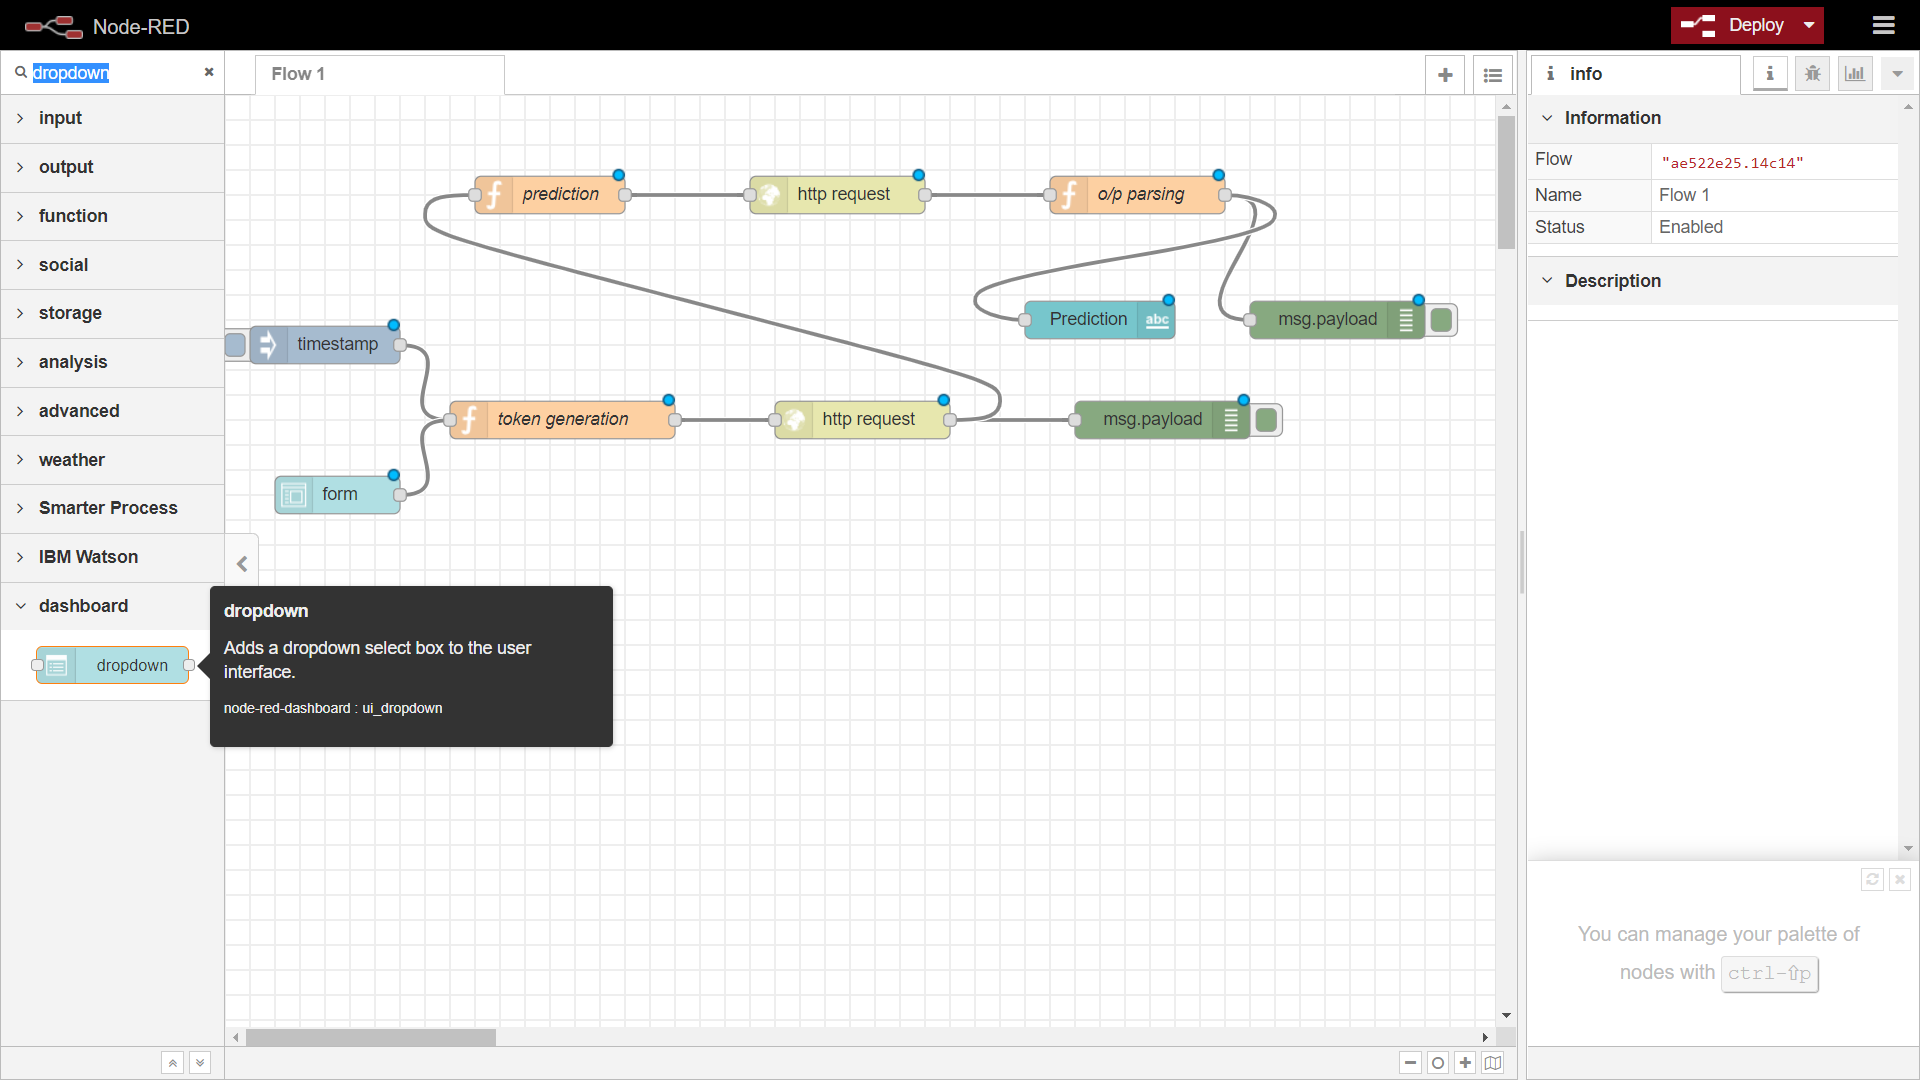Zoom in the workspace
Viewport: 1920px width, 1080px height.
point(1466,1063)
